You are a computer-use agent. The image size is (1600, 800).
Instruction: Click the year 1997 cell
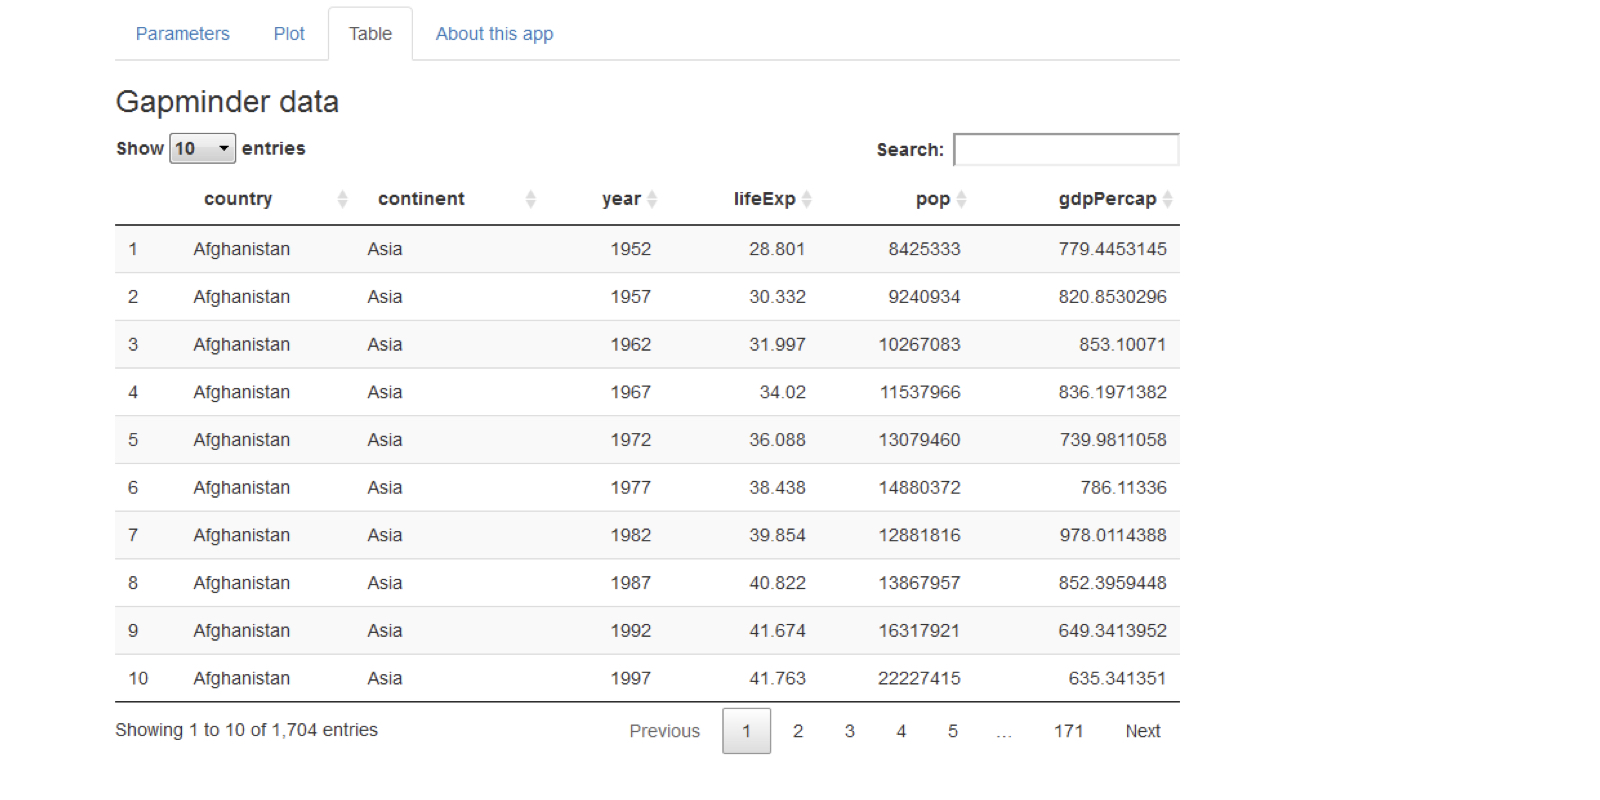tap(630, 678)
